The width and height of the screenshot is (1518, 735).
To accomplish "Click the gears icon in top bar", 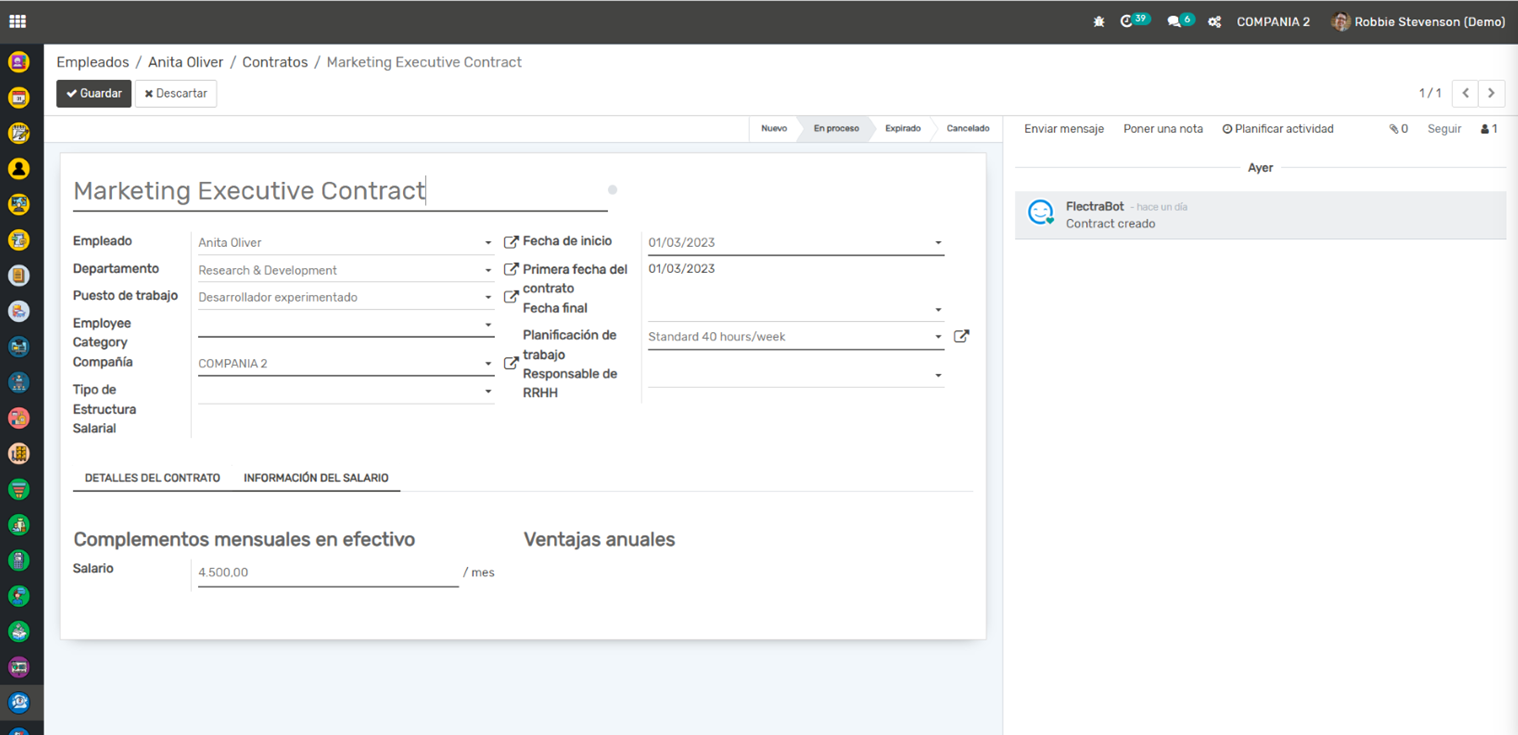I will click(1214, 22).
